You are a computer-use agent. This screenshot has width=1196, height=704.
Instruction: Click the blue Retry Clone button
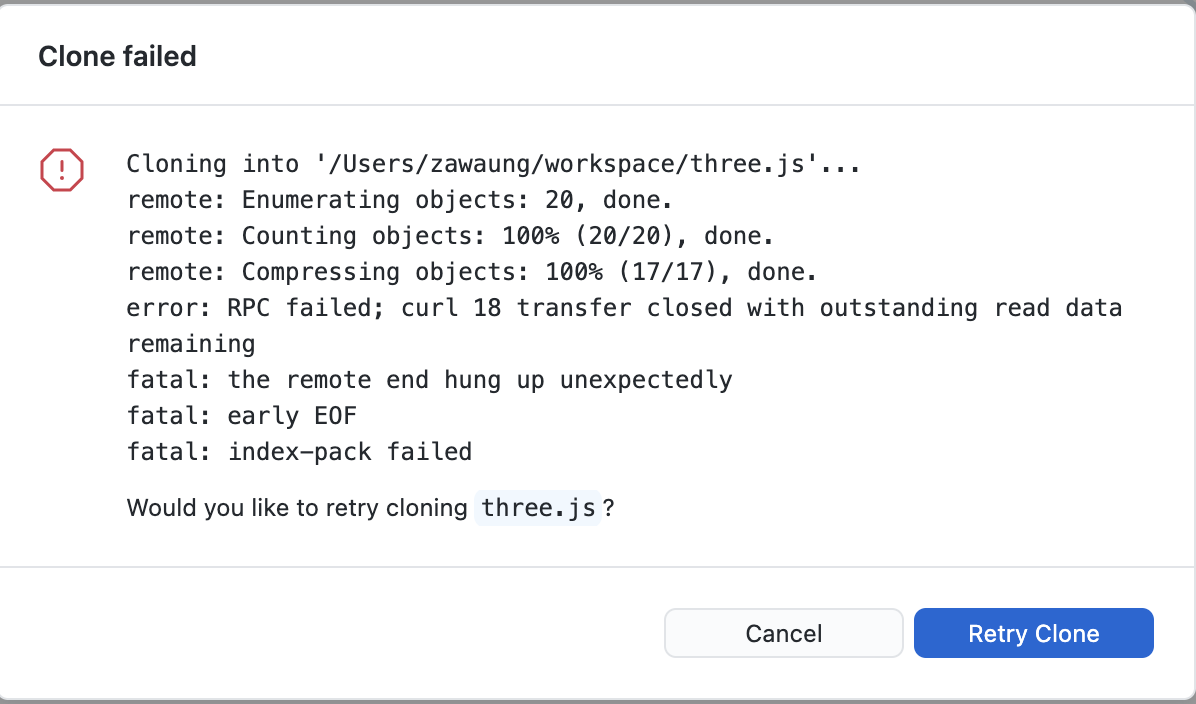(x=1033, y=633)
